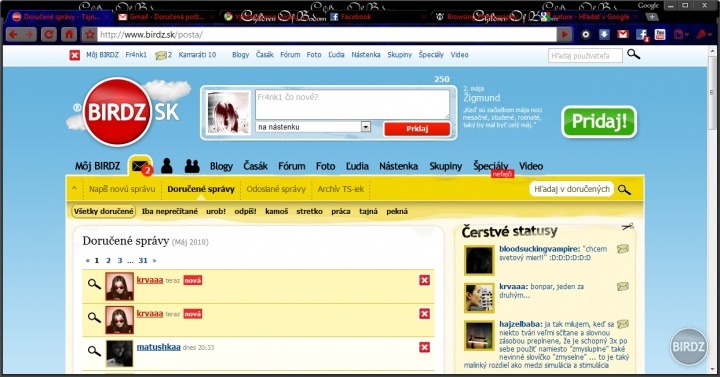Image resolution: width=720 pixels, height=377 pixels.
Task: Open the two-people friends icon
Action: [x=192, y=166]
